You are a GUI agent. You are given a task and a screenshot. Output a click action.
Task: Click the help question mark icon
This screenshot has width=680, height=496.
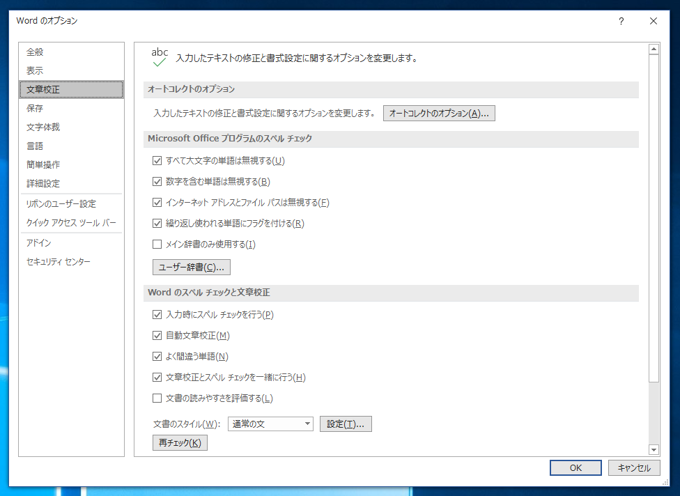[x=621, y=21]
